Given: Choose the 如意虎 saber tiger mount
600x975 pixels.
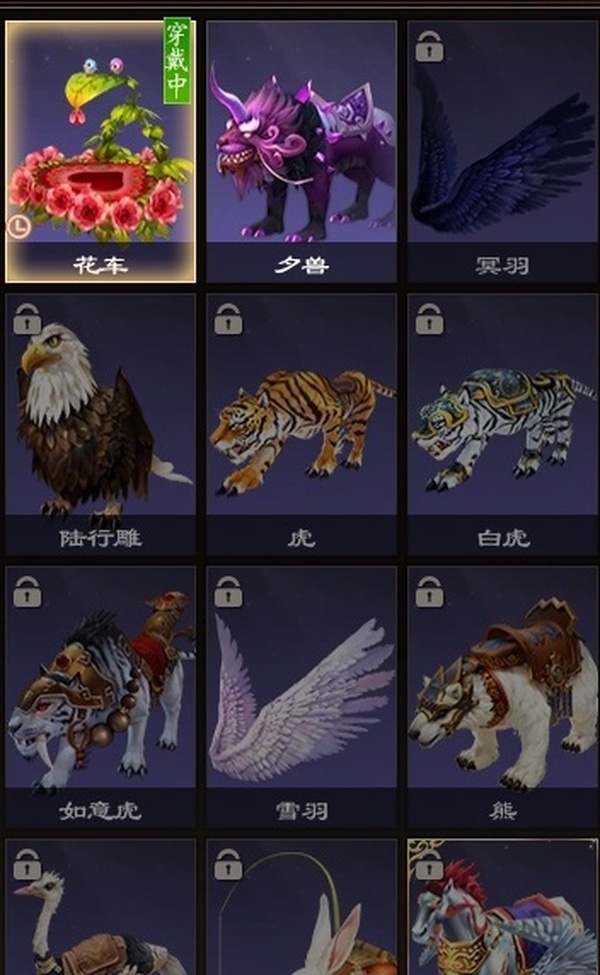Looking at the screenshot, I should 100,696.
